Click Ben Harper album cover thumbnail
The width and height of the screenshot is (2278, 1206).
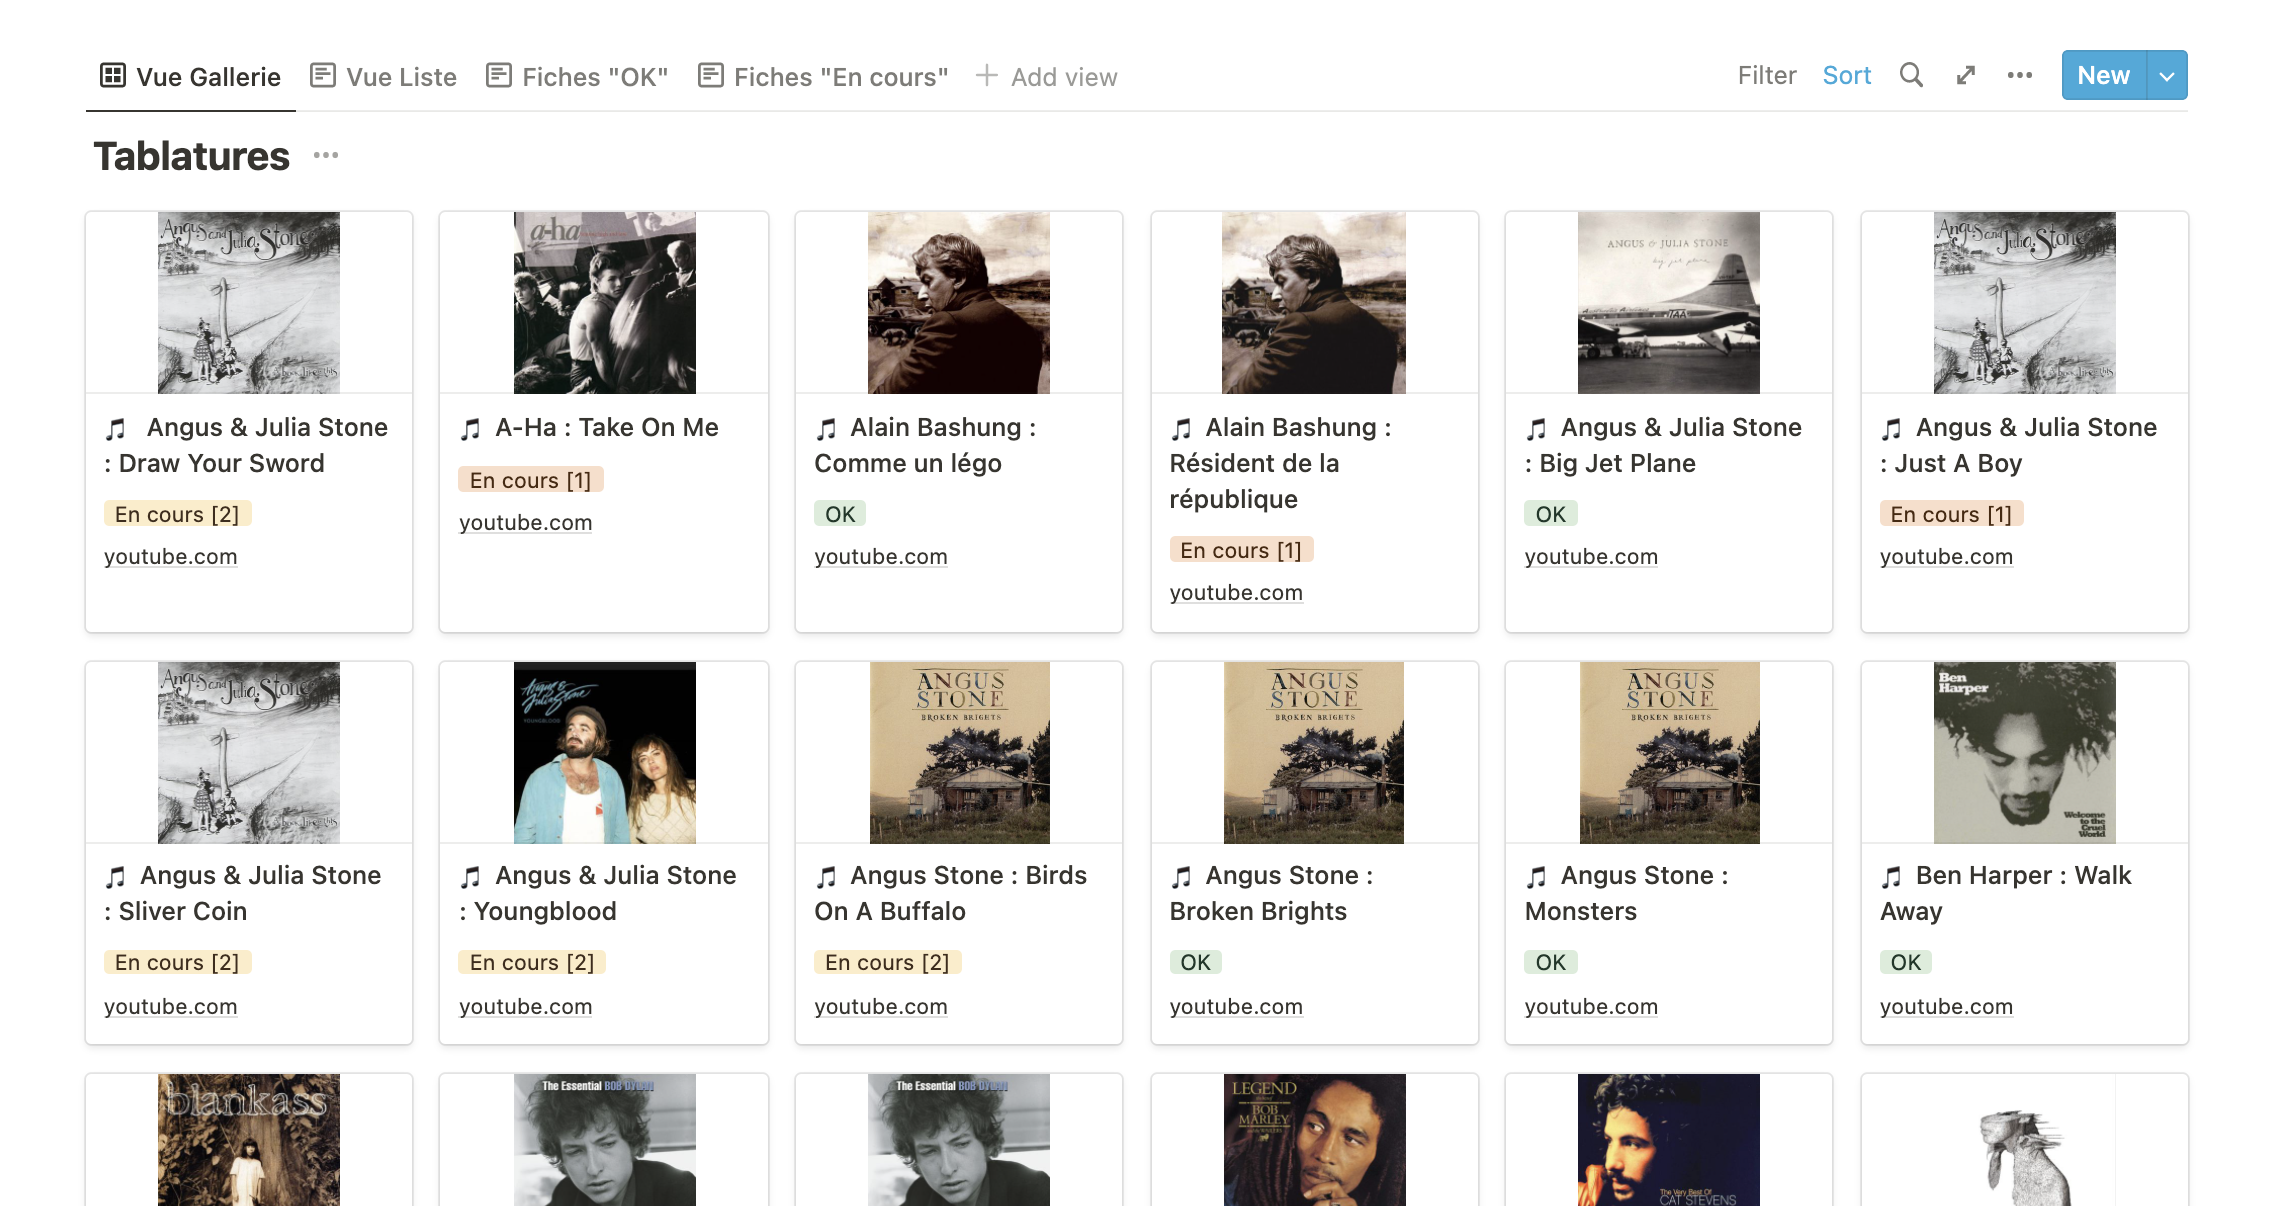pos(2025,752)
